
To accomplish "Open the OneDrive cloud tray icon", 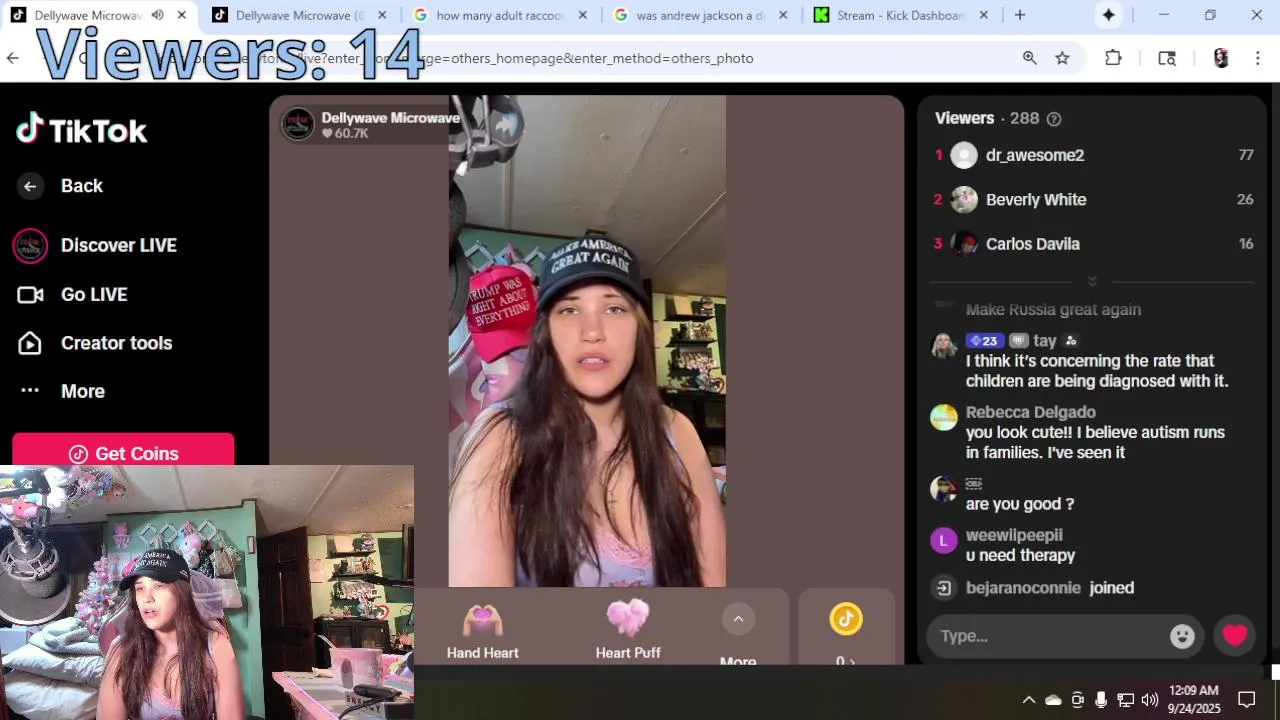I will pyautogui.click(x=1053, y=700).
